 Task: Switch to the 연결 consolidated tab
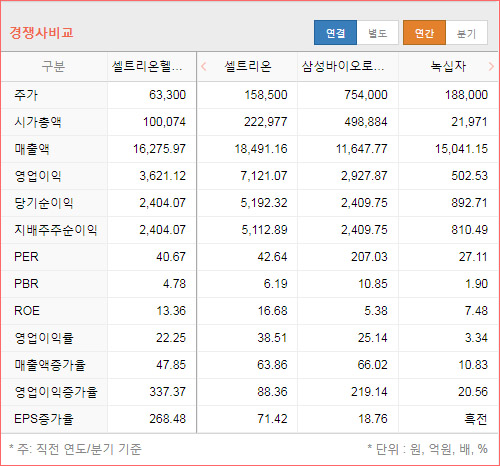point(335,33)
